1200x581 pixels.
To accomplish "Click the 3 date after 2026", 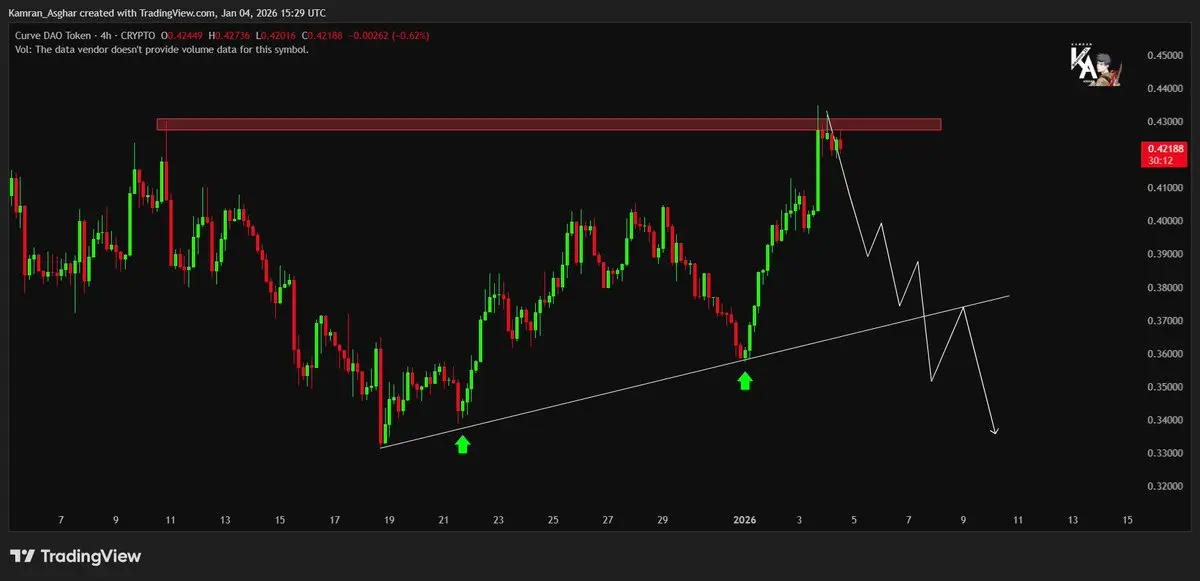I will [798, 520].
